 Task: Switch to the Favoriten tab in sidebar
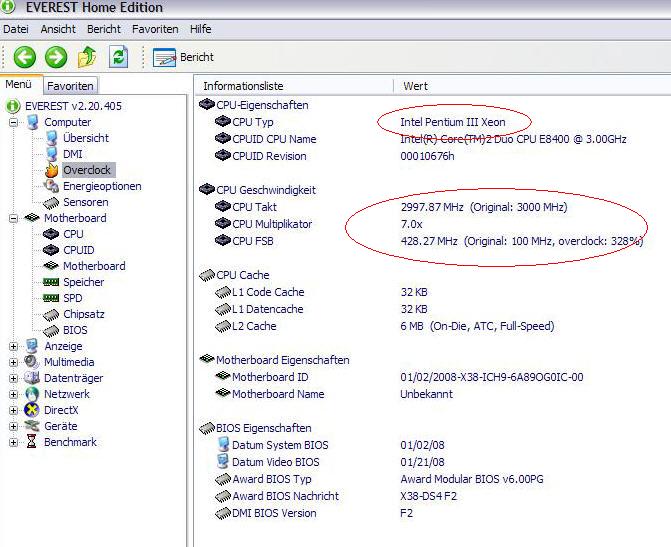tap(70, 86)
